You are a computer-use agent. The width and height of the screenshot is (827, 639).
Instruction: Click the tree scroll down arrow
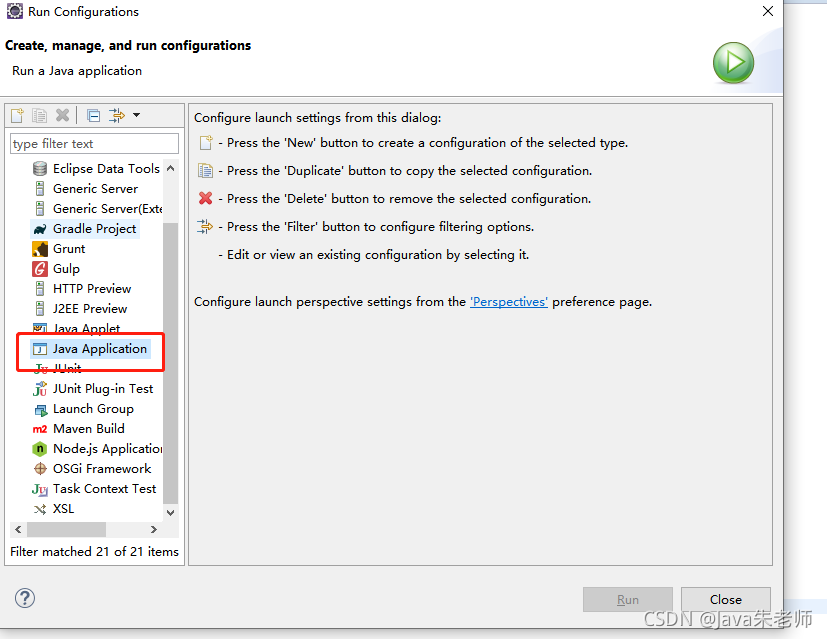(170, 512)
